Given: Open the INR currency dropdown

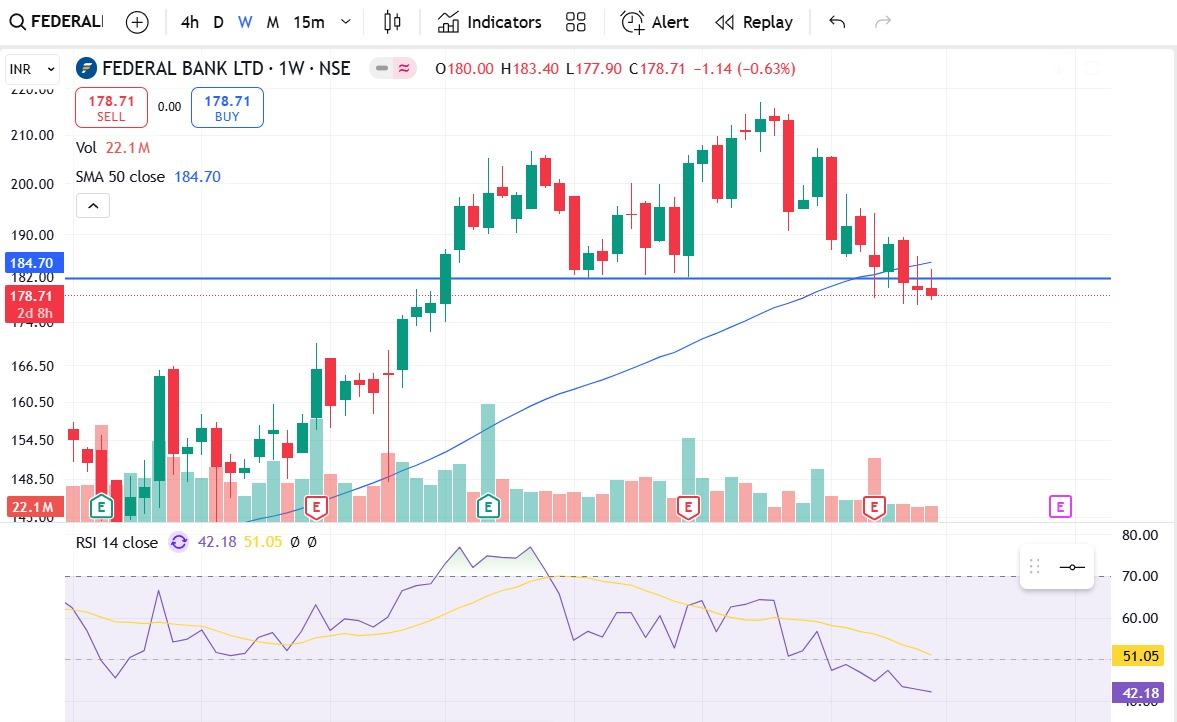Looking at the screenshot, I should click(x=32, y=69).
